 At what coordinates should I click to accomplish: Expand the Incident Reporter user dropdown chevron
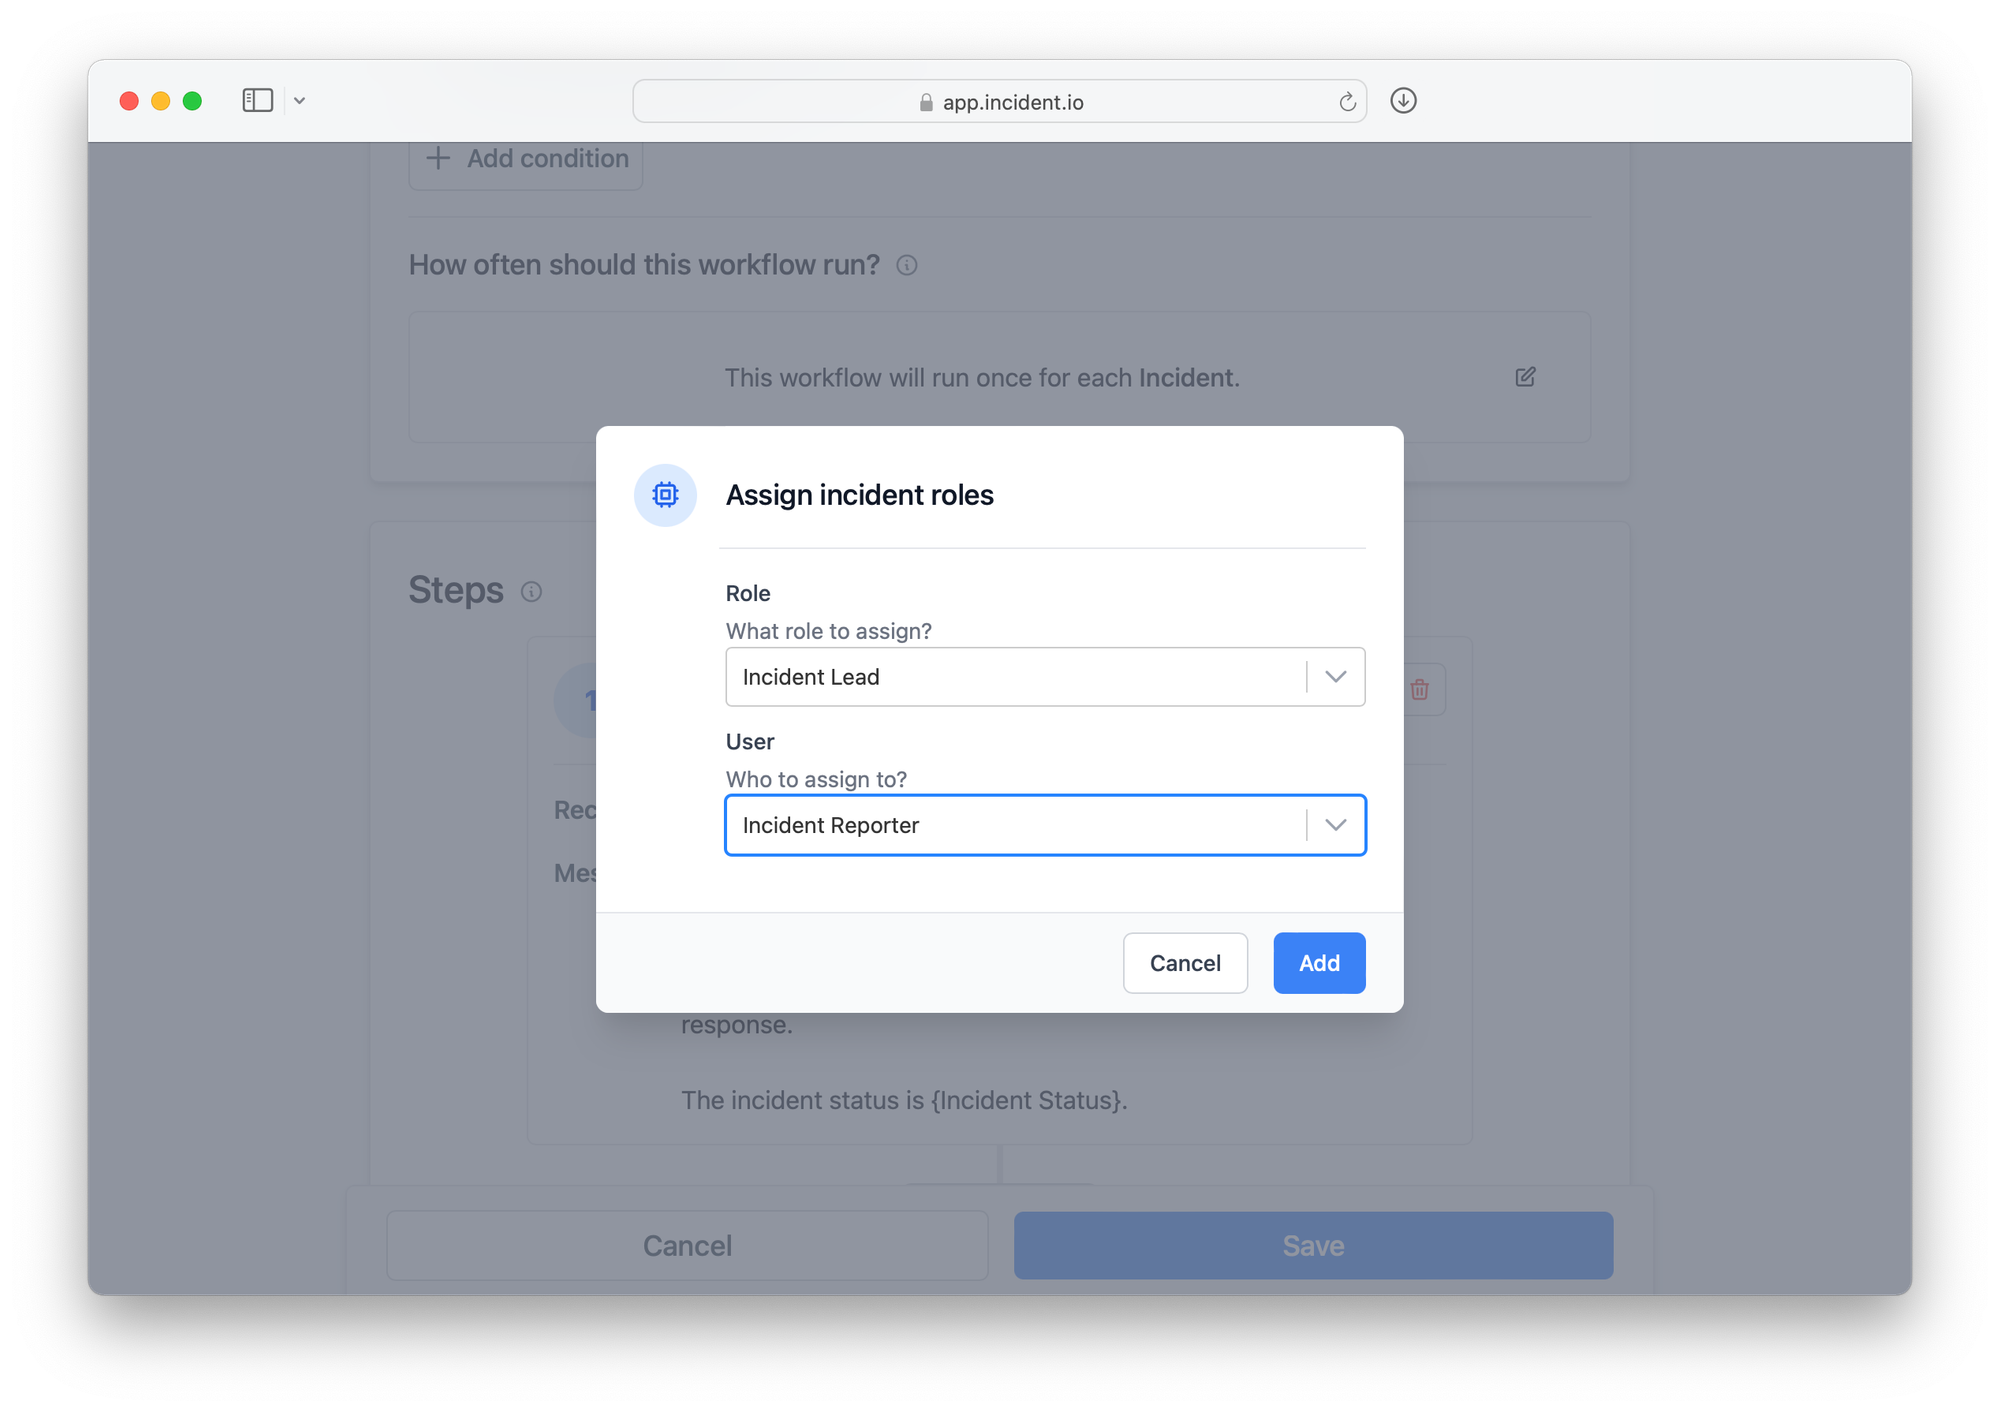tap(1335, 825)
